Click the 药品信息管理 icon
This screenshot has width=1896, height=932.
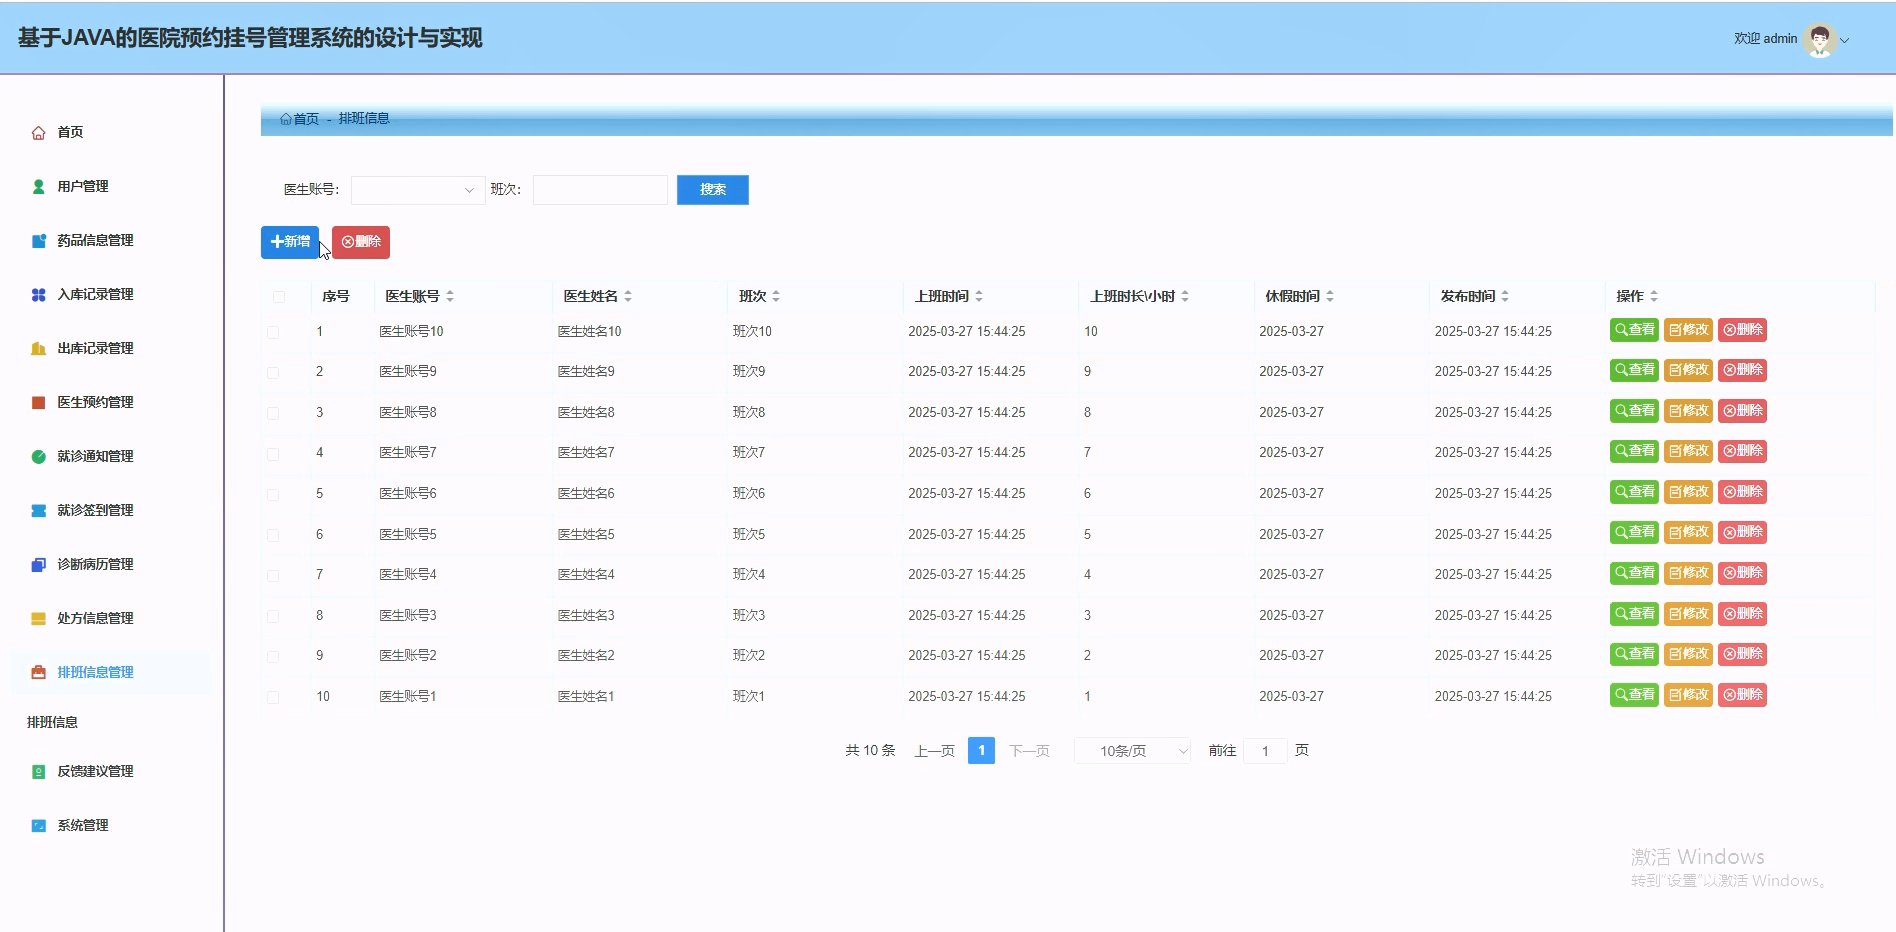tap(38, 240)
